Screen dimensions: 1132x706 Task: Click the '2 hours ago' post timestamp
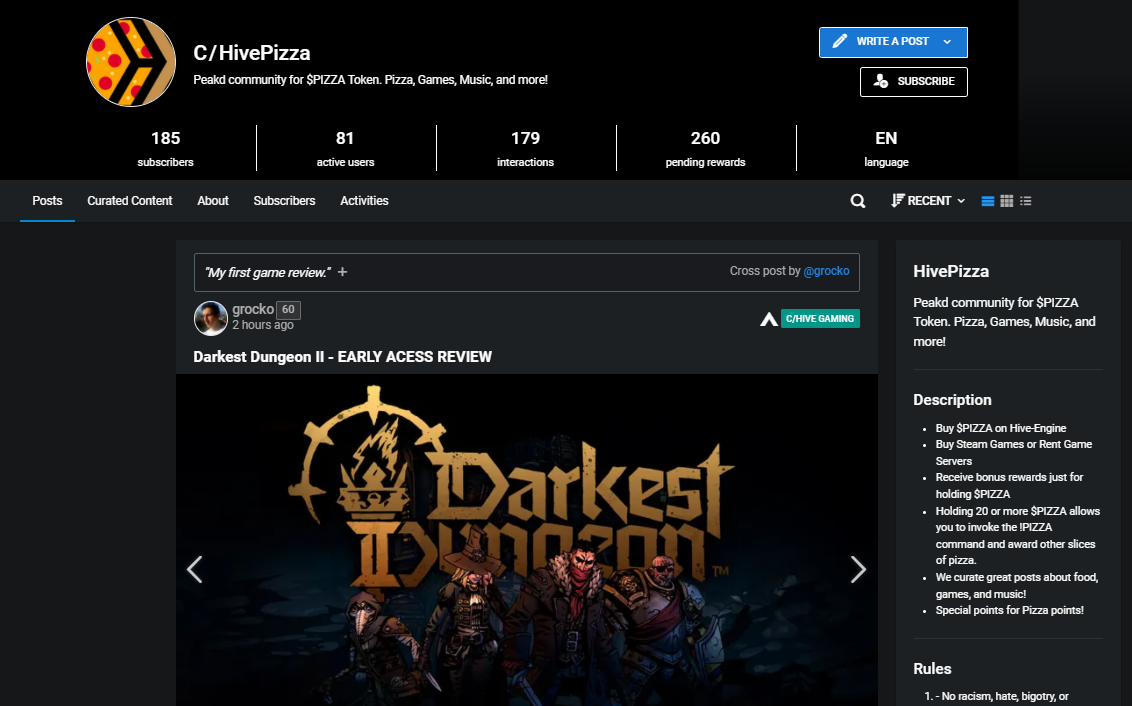point(263,325)
